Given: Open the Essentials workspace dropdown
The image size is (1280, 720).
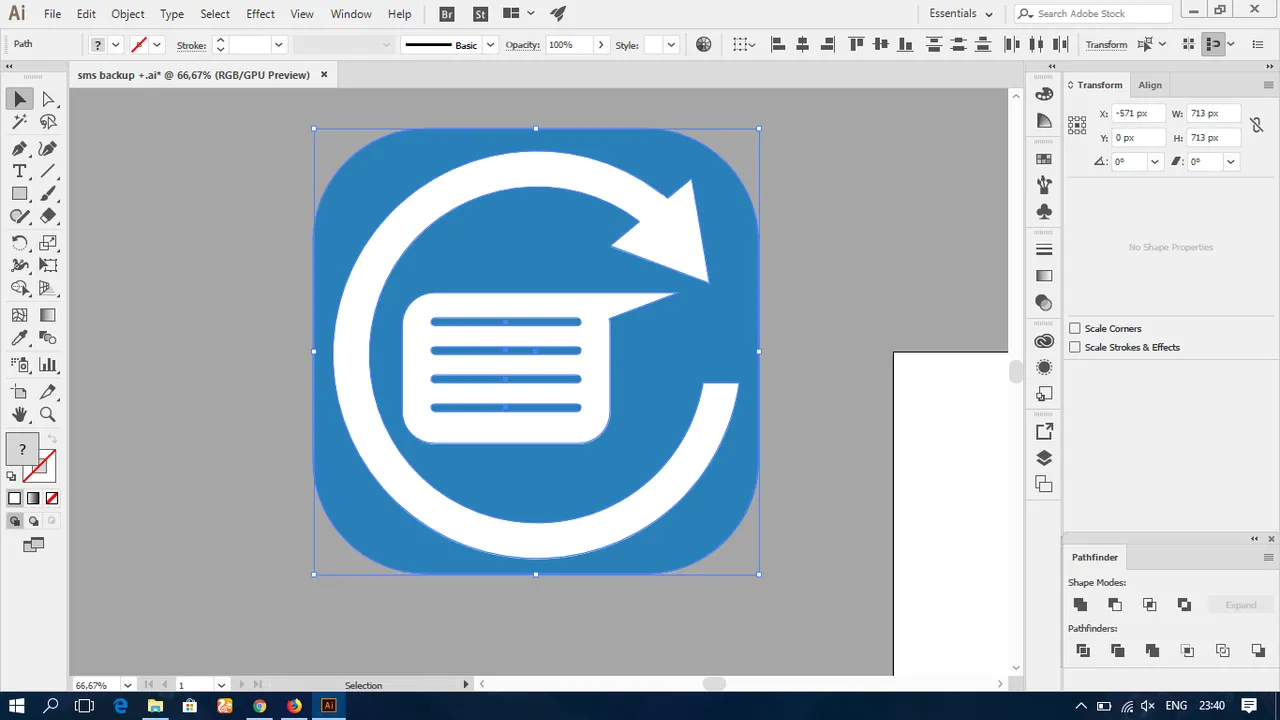Looking at the screenshot, I should tap(961, 14).
